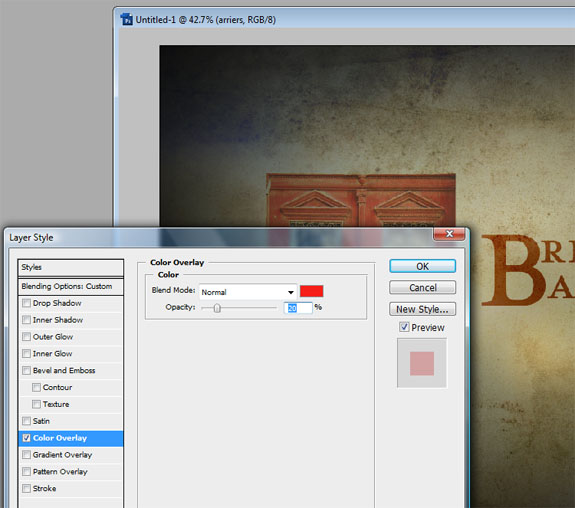The width and height of the screenshot is (575, 508).
Task: Enable the Gradient Overlay checkbox
Action: tap(26, 455)
